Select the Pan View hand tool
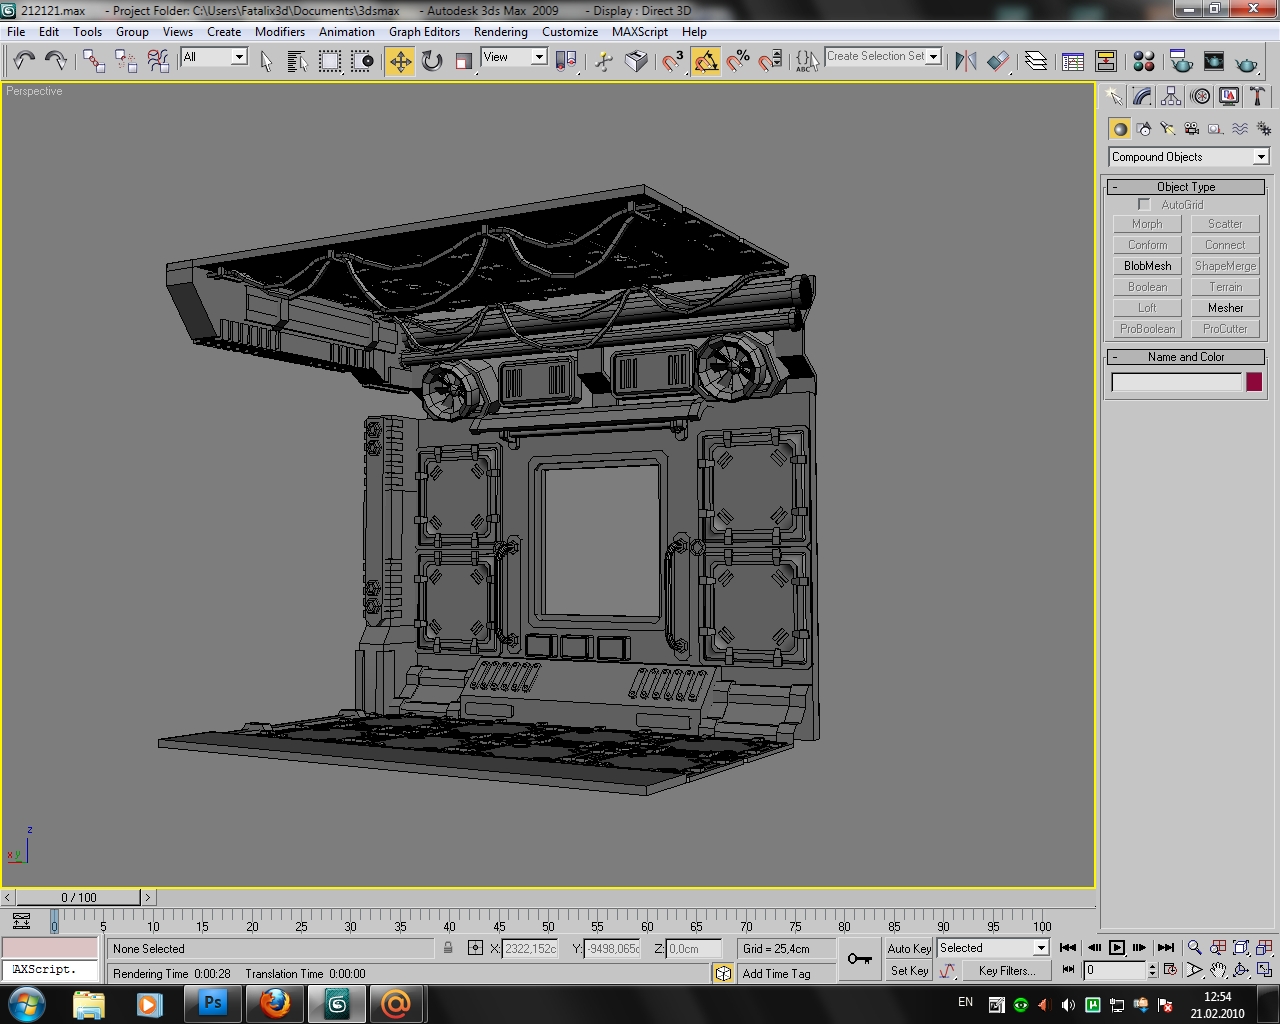Screen dimensions: 1280x1024 tap(1217, 970)
